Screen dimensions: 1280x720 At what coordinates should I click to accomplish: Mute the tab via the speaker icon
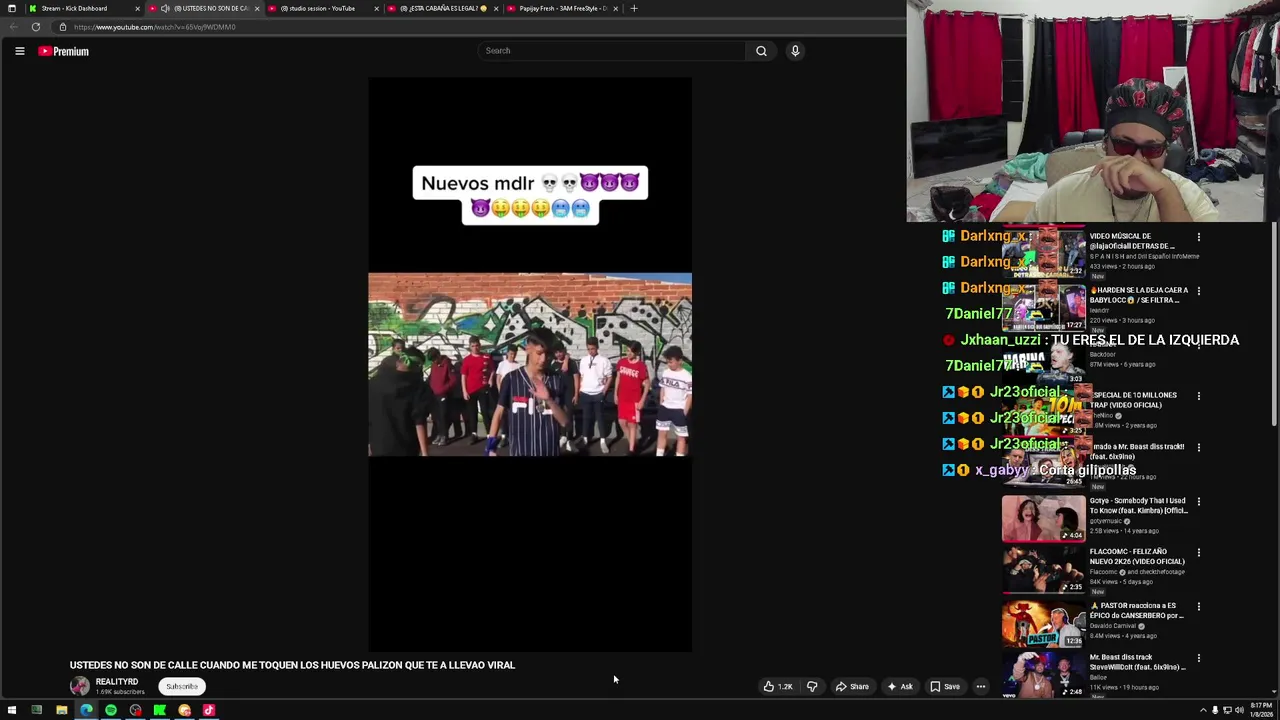[x=166, y=8]
